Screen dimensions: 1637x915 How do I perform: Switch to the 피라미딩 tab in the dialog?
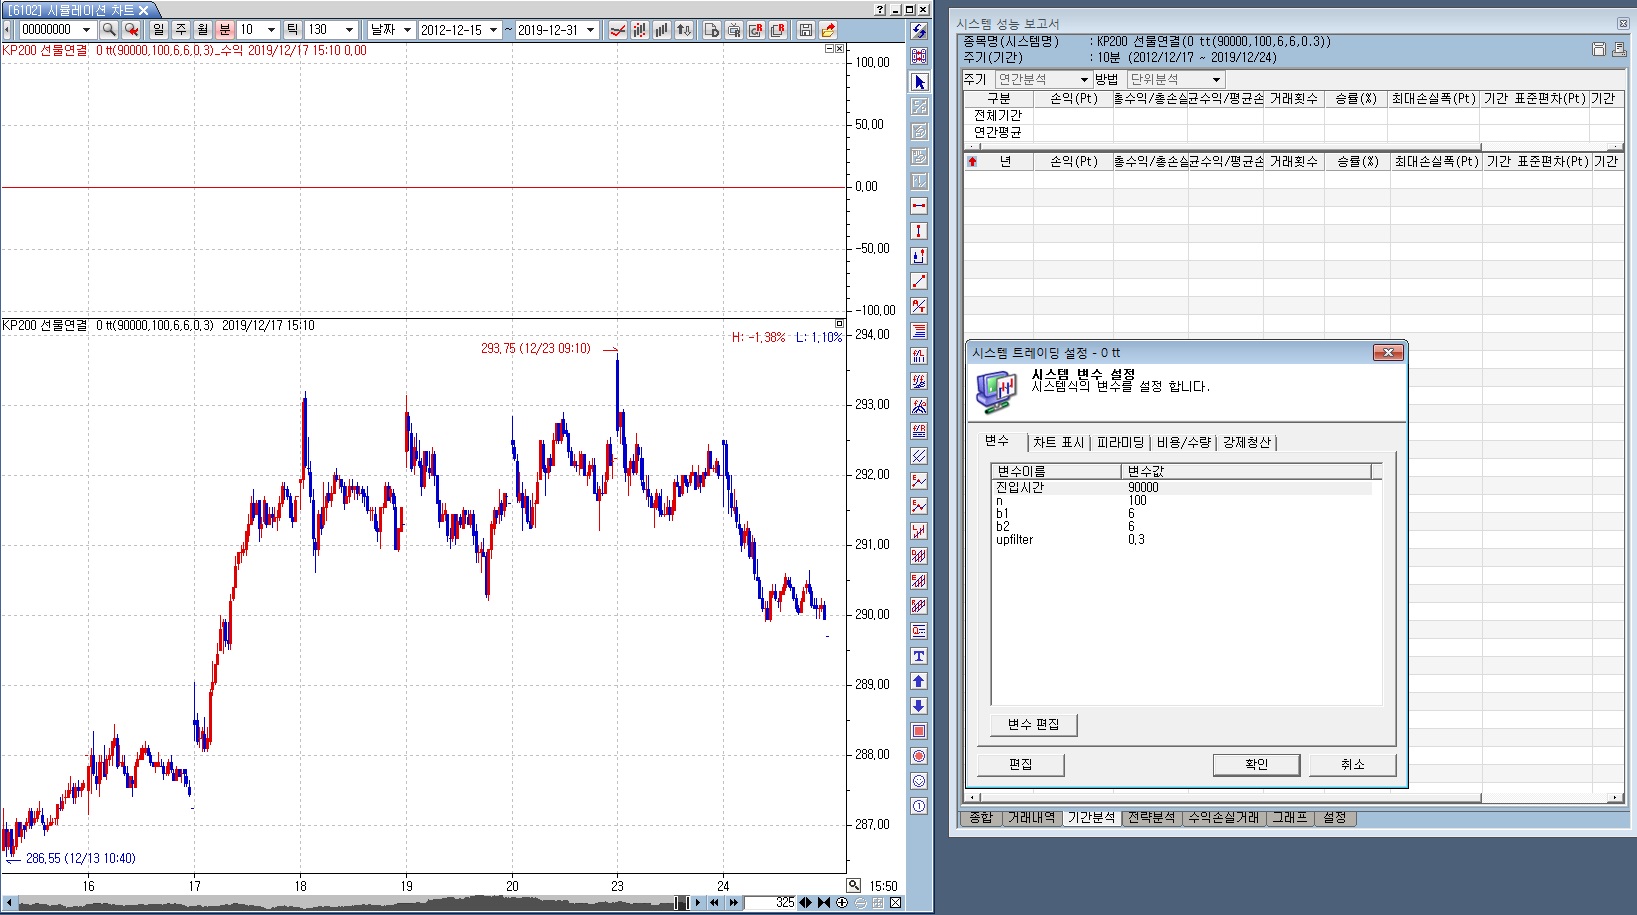(x=1120, y=442)
